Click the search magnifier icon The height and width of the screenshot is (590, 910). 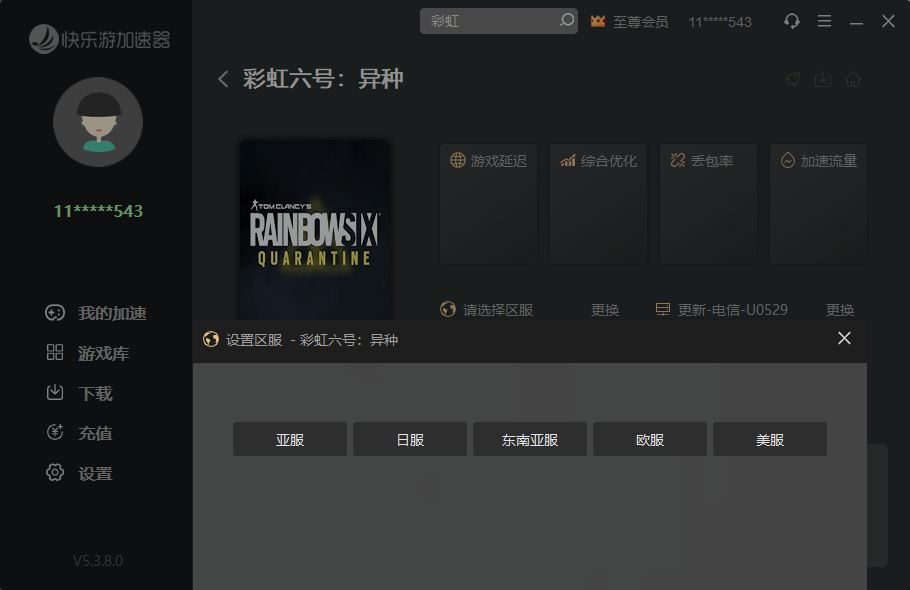(566, 20)
